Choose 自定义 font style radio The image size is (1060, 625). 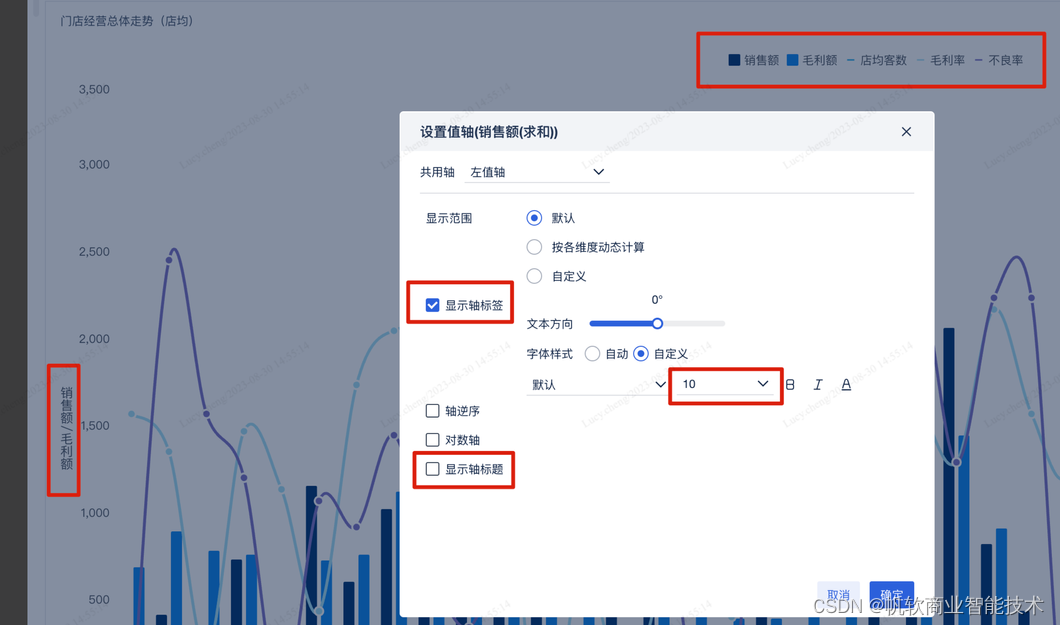641,353
